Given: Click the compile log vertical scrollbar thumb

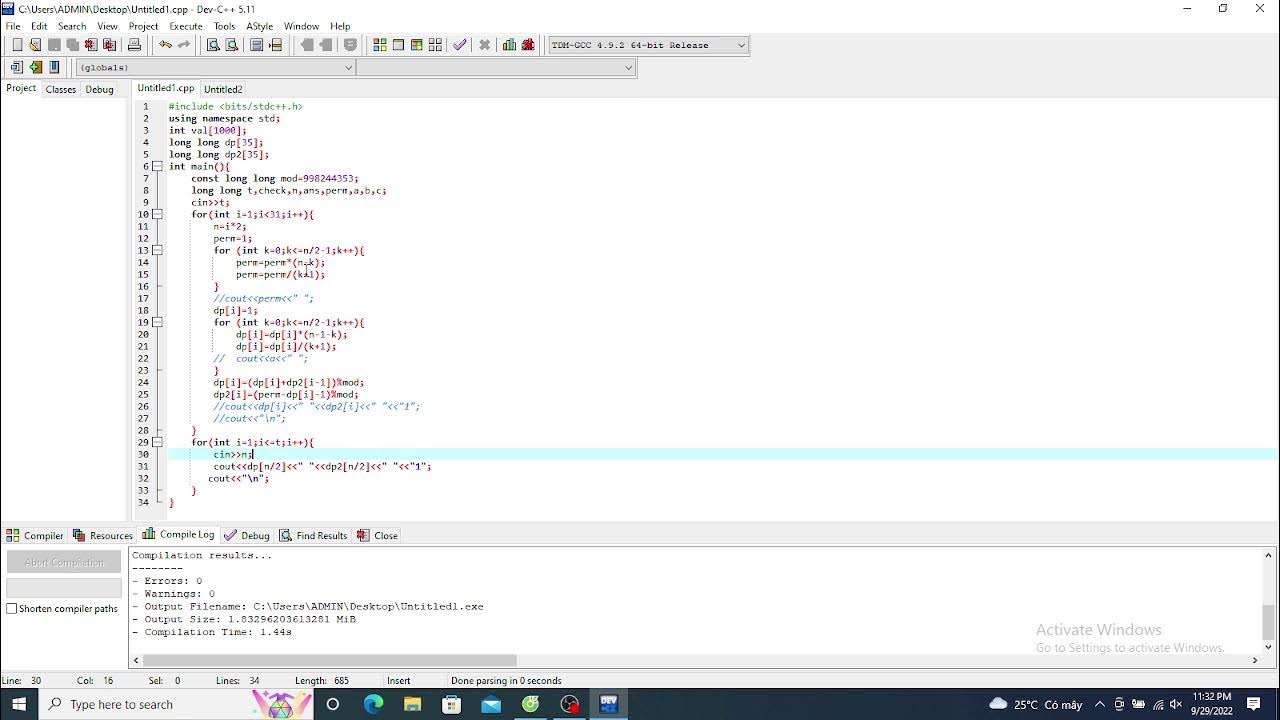Looking at the screenshot, I should pos(1269,622).
